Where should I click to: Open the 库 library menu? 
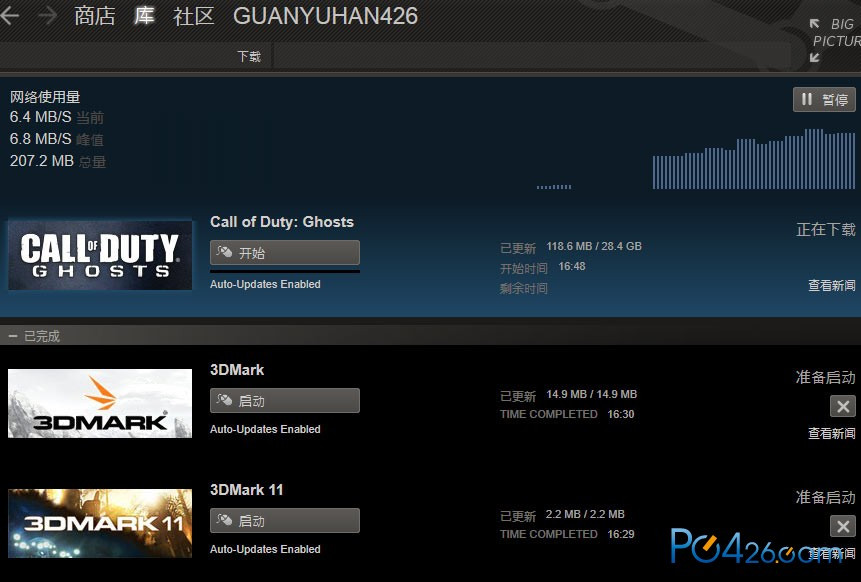coord(144,15)
